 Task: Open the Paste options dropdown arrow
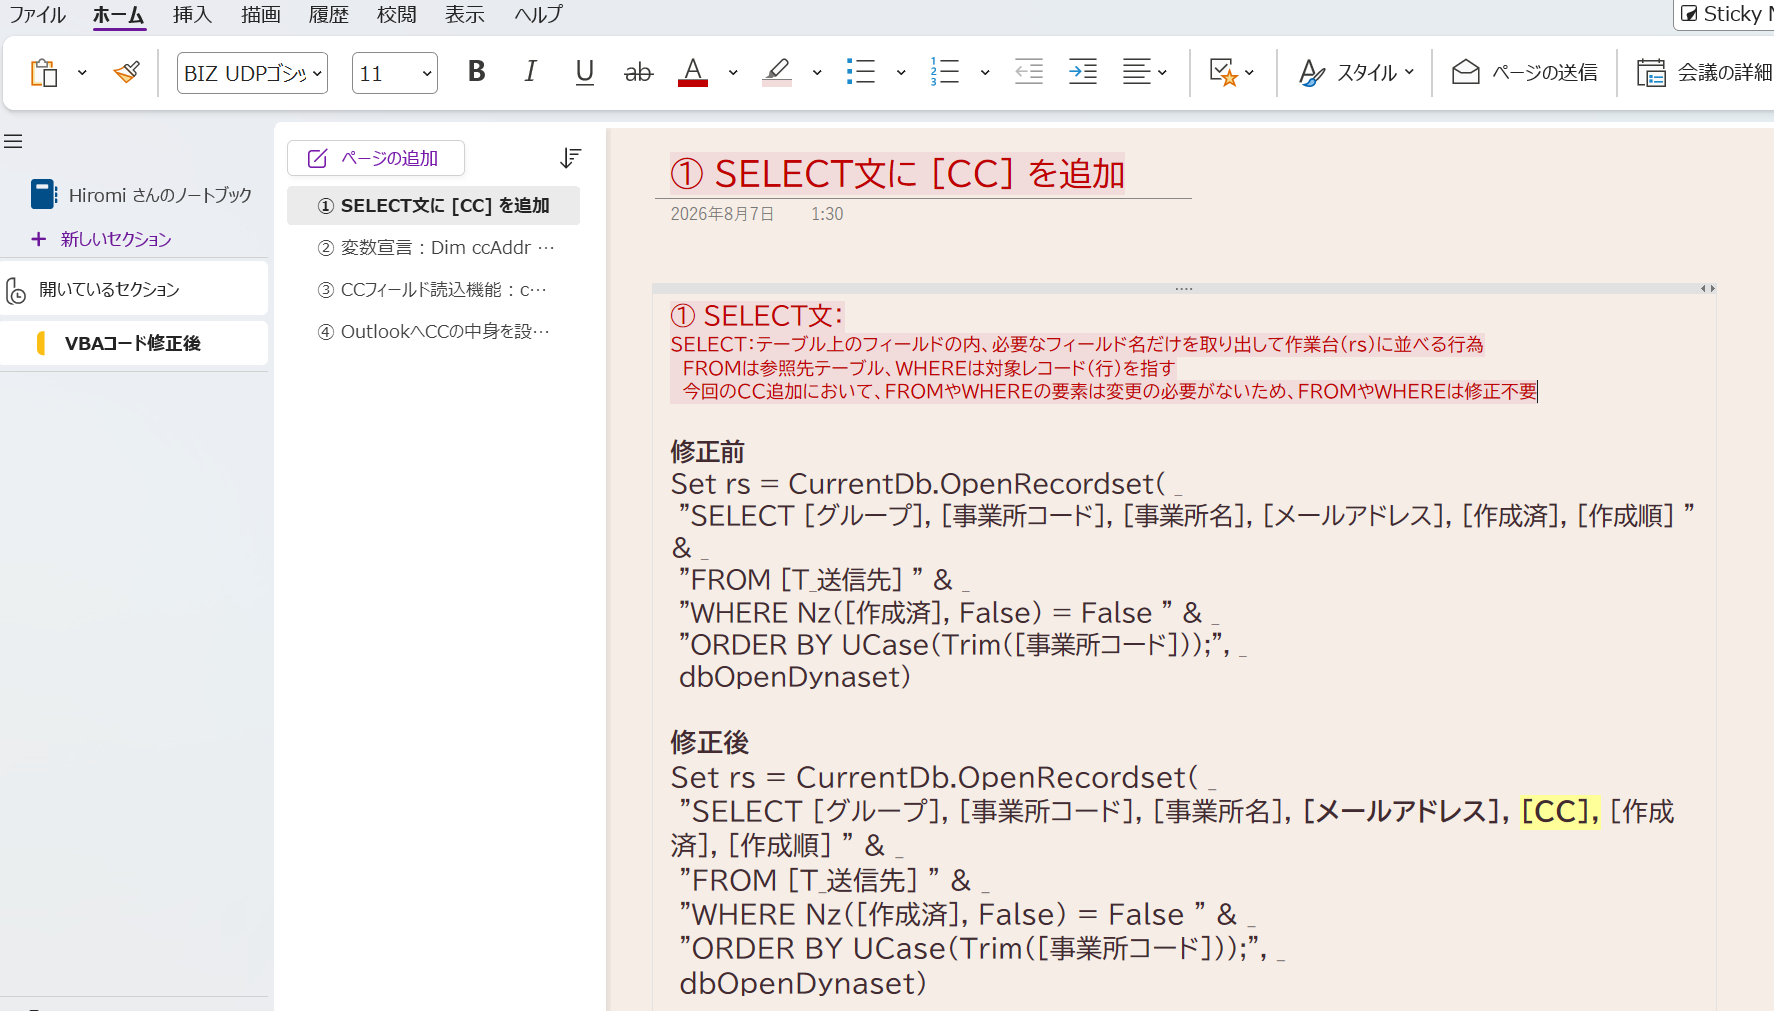pos(82,73)
